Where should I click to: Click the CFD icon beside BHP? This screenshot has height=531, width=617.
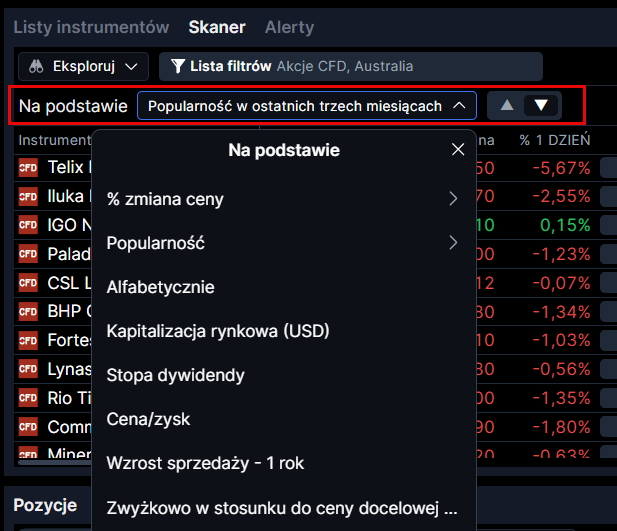(28, 311)
